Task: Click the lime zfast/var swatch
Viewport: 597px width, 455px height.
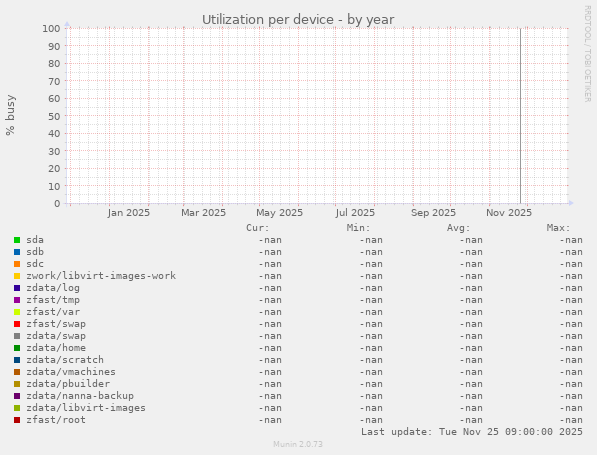Action: point(17,312)
